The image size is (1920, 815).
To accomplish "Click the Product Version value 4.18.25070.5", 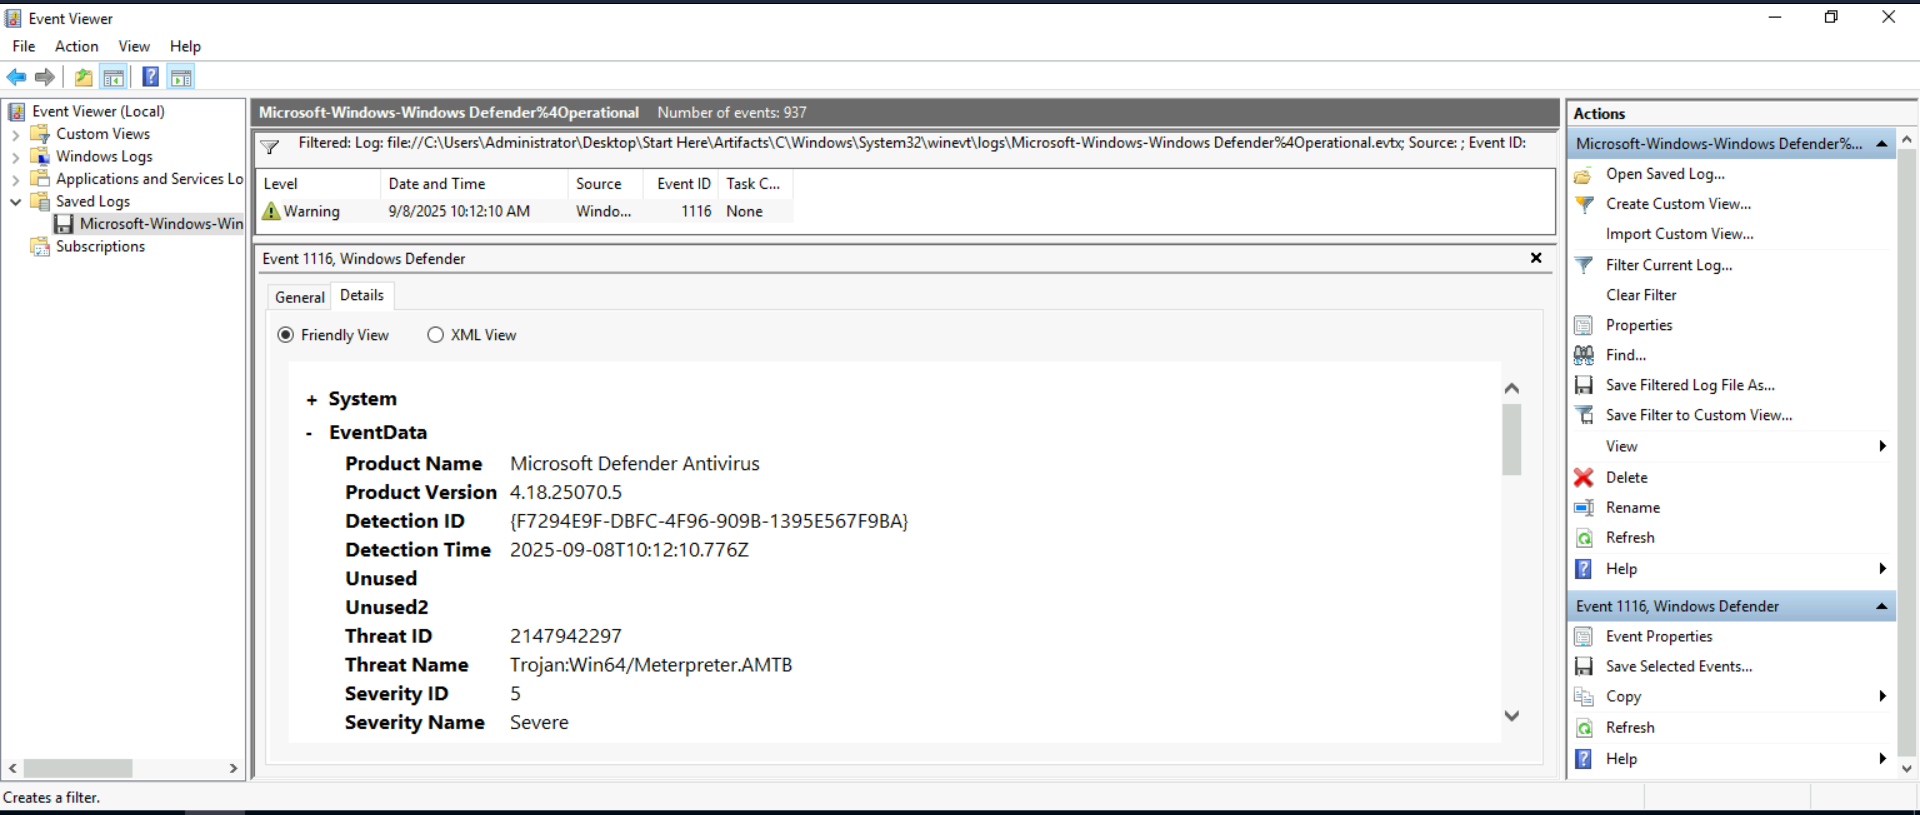I will coord(566,492).
